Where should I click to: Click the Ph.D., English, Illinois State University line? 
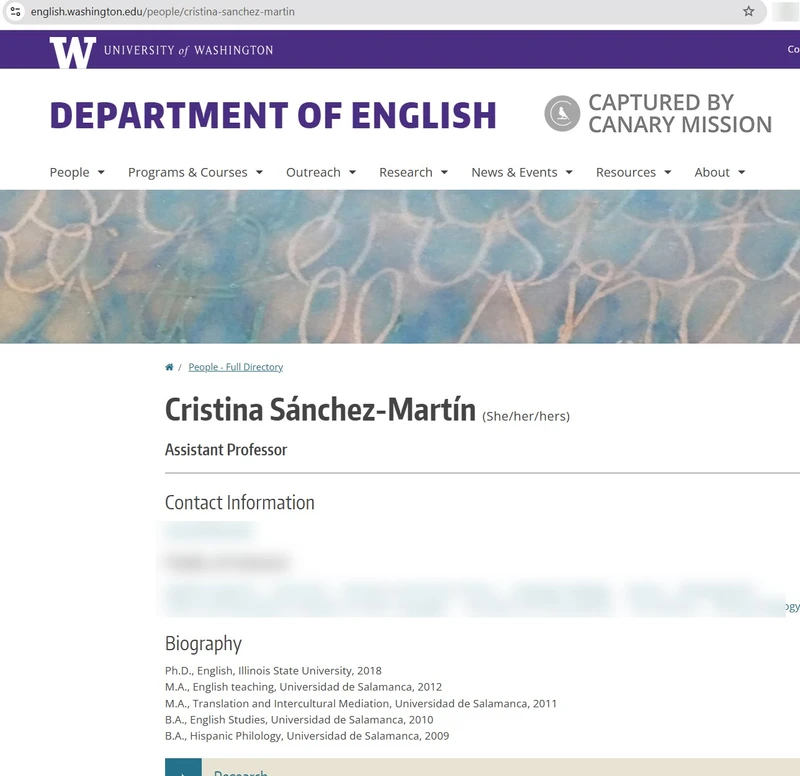273,670
